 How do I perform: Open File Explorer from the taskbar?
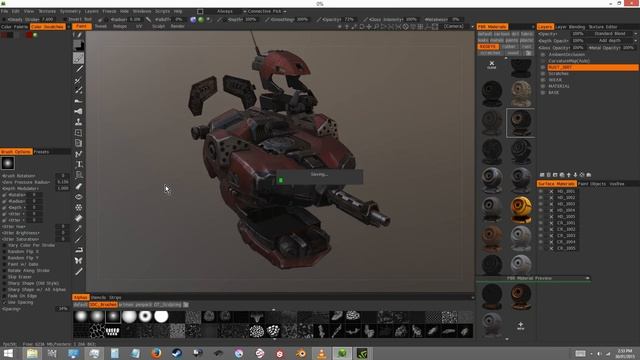(x=32, y=353)
